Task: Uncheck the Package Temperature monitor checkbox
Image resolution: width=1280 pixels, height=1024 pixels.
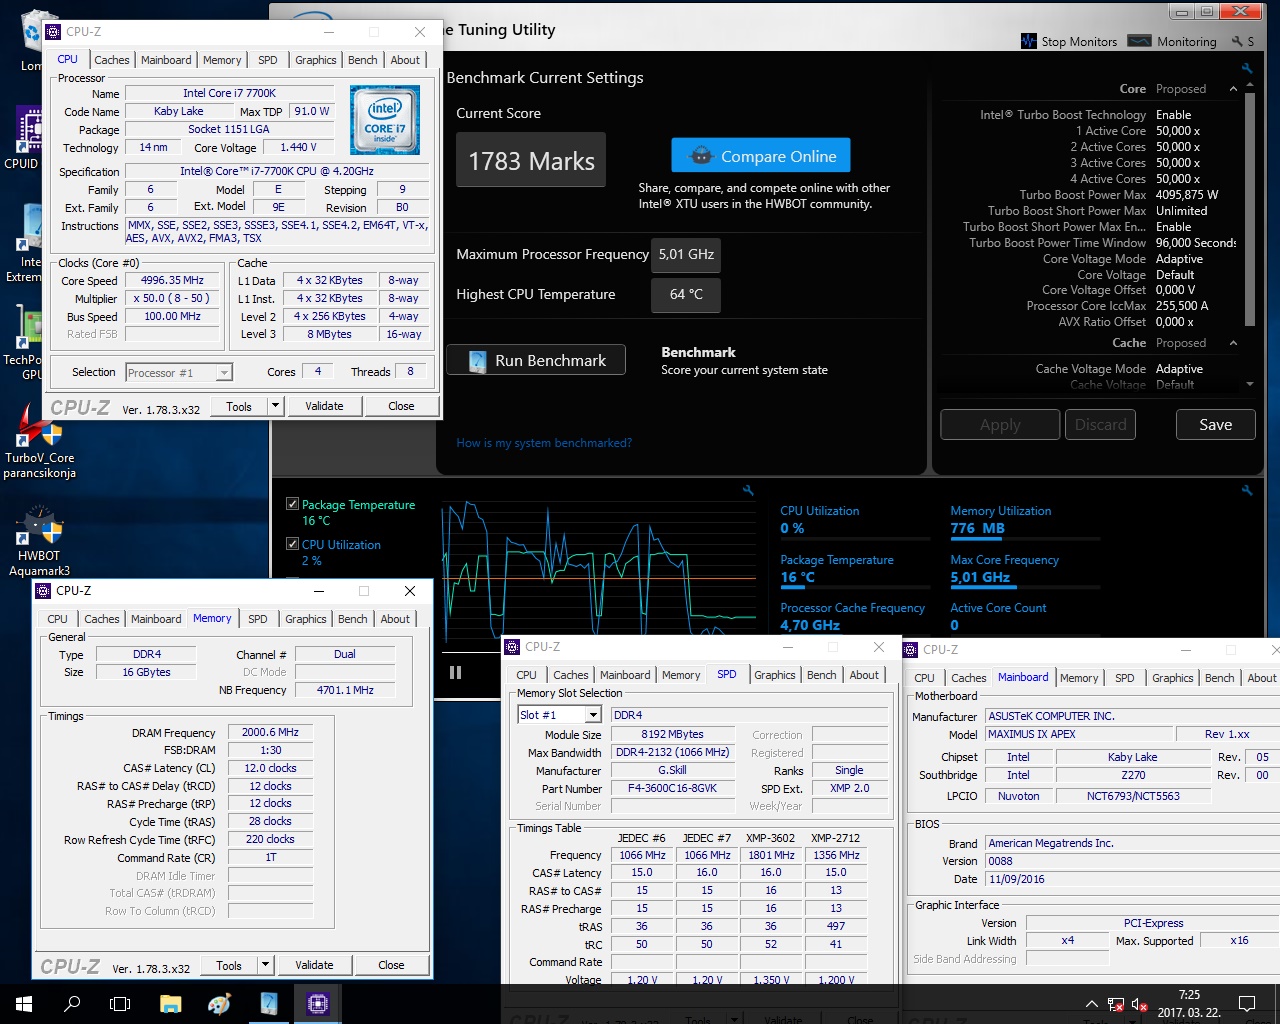Action: tap(292, 504)
